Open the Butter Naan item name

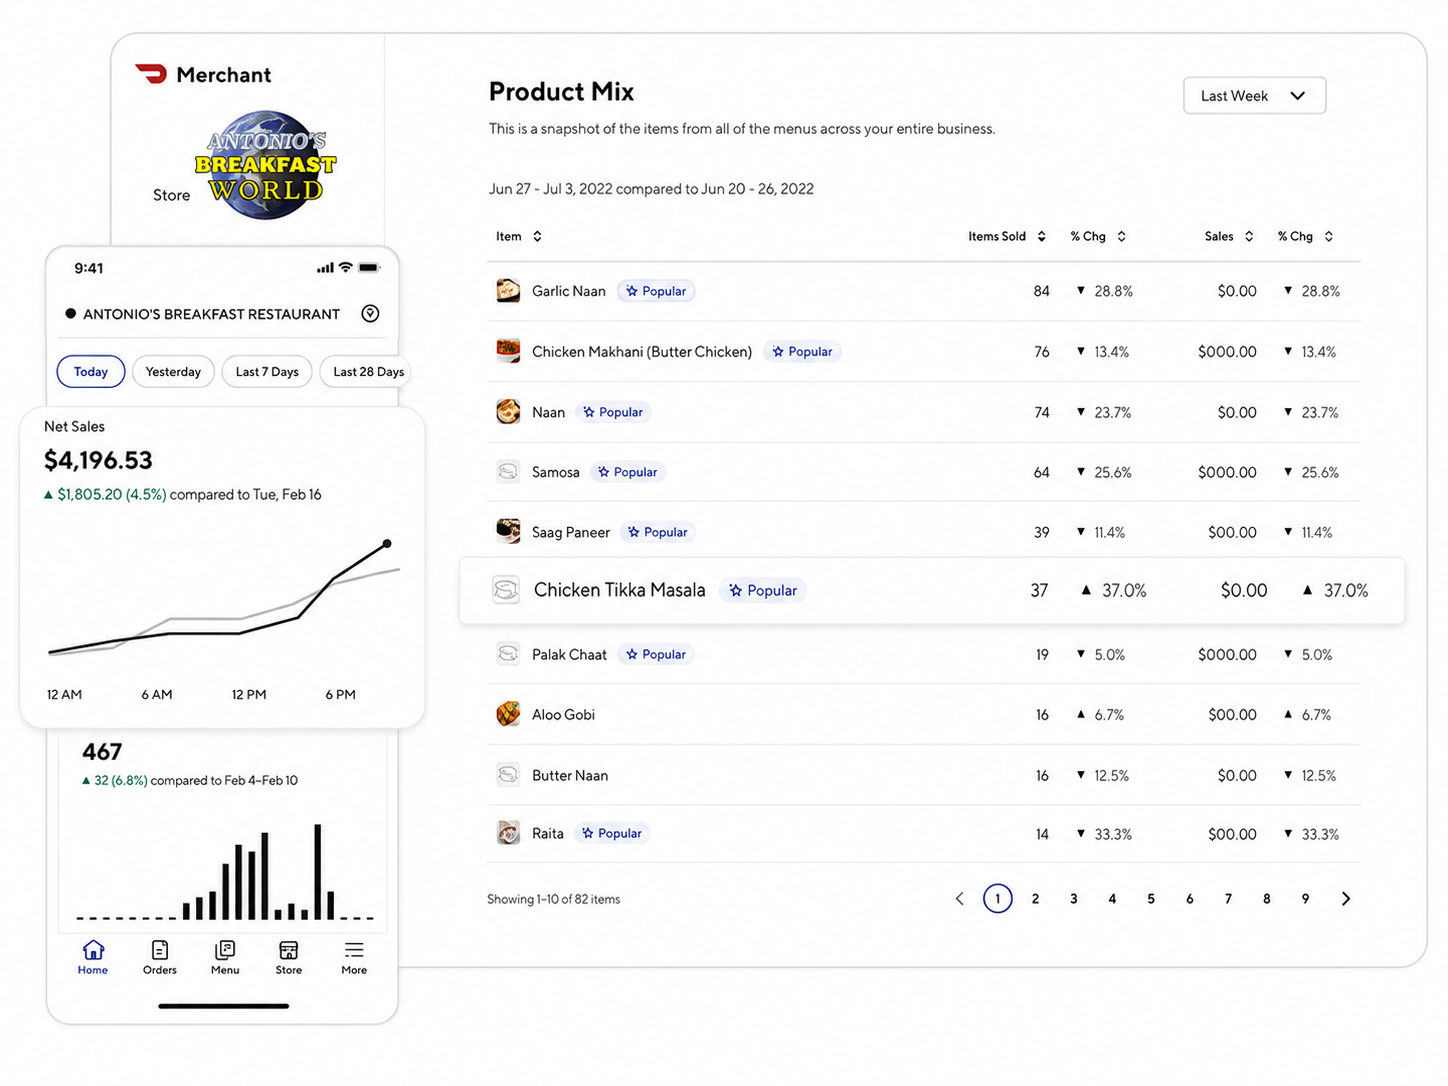[570, 775]
